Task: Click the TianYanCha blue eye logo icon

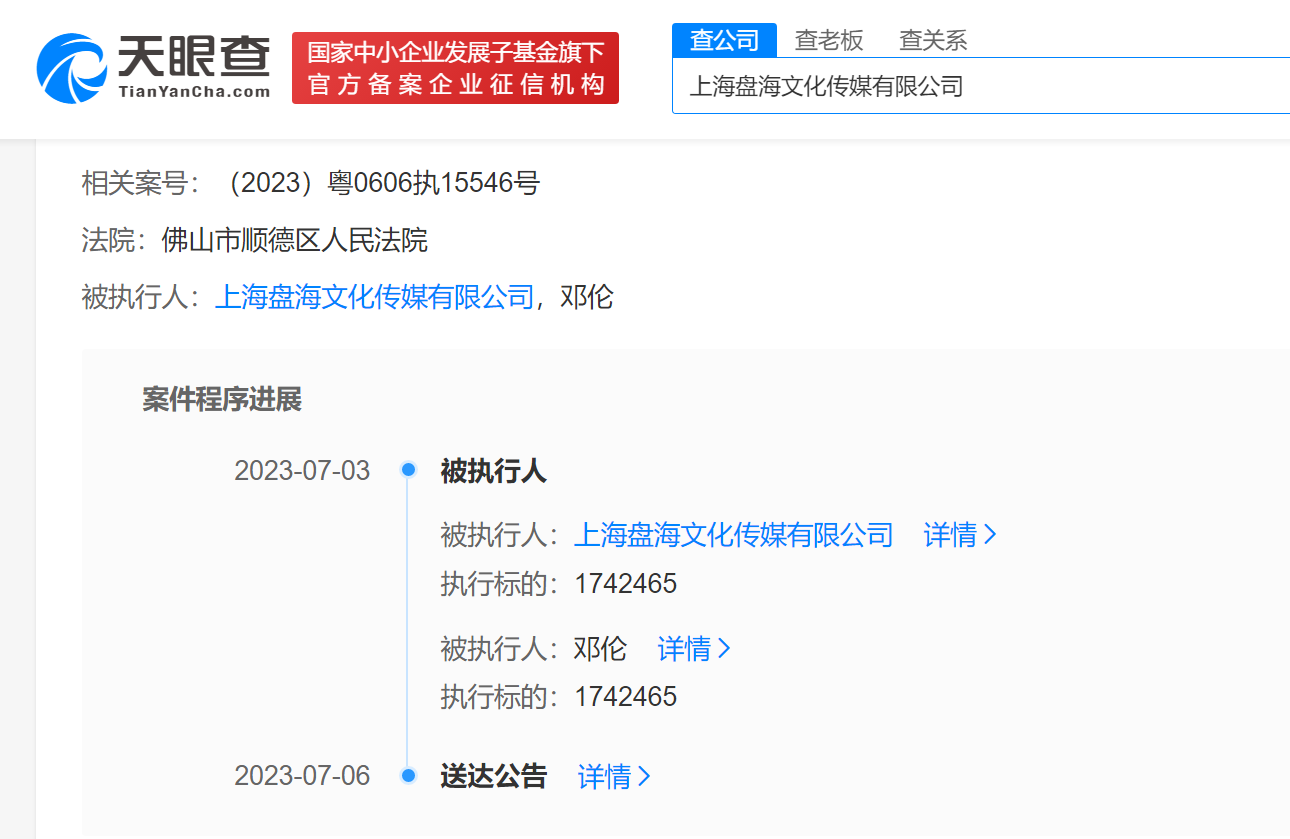Action: click(71, 69)
